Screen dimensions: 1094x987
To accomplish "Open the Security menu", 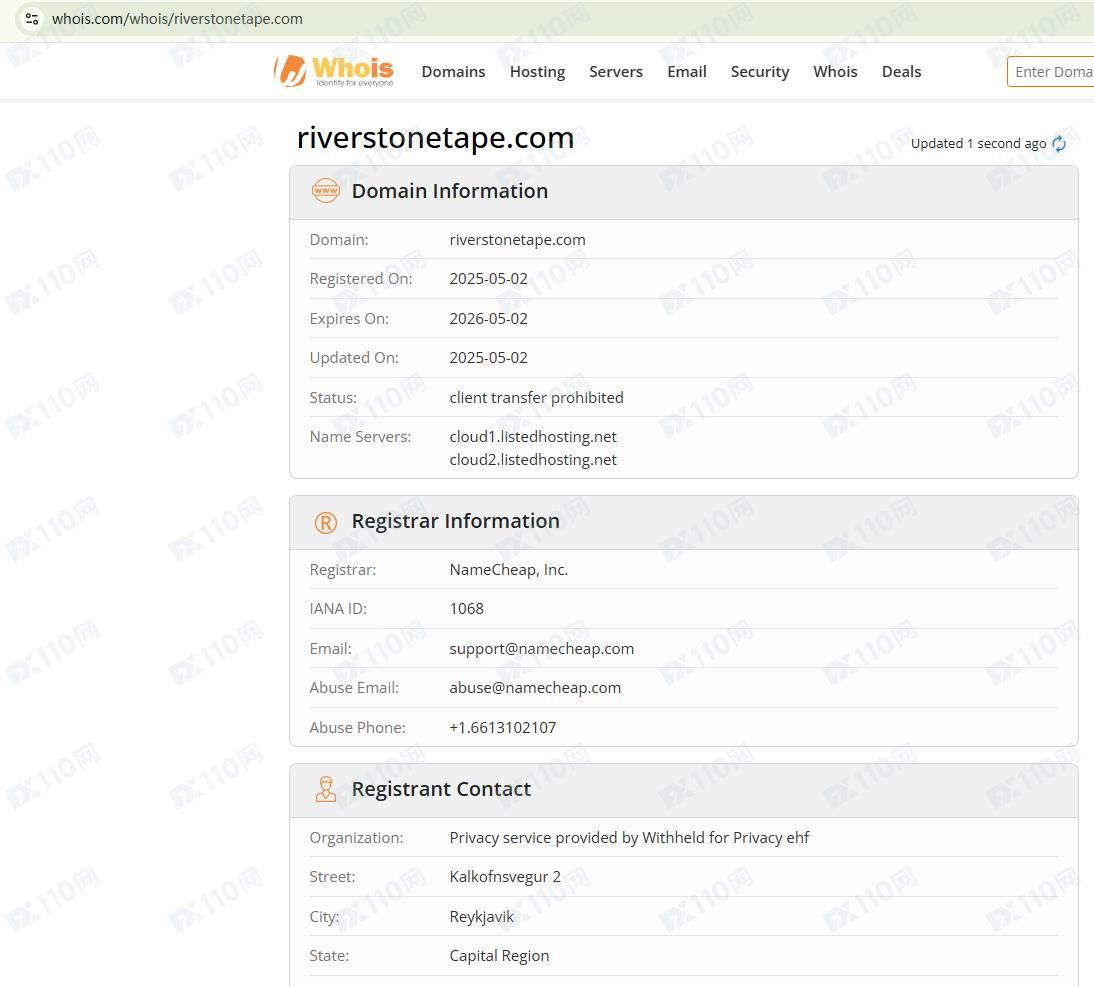I will pos(760,72).
